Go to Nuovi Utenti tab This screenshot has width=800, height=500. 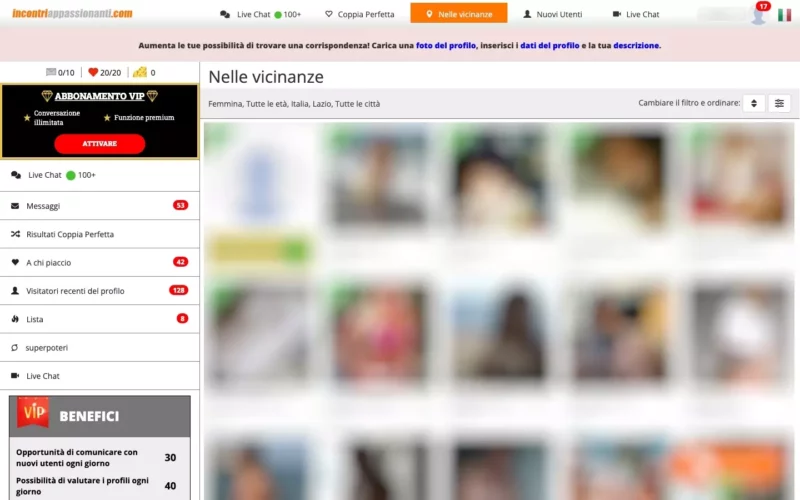coord(552,14)
